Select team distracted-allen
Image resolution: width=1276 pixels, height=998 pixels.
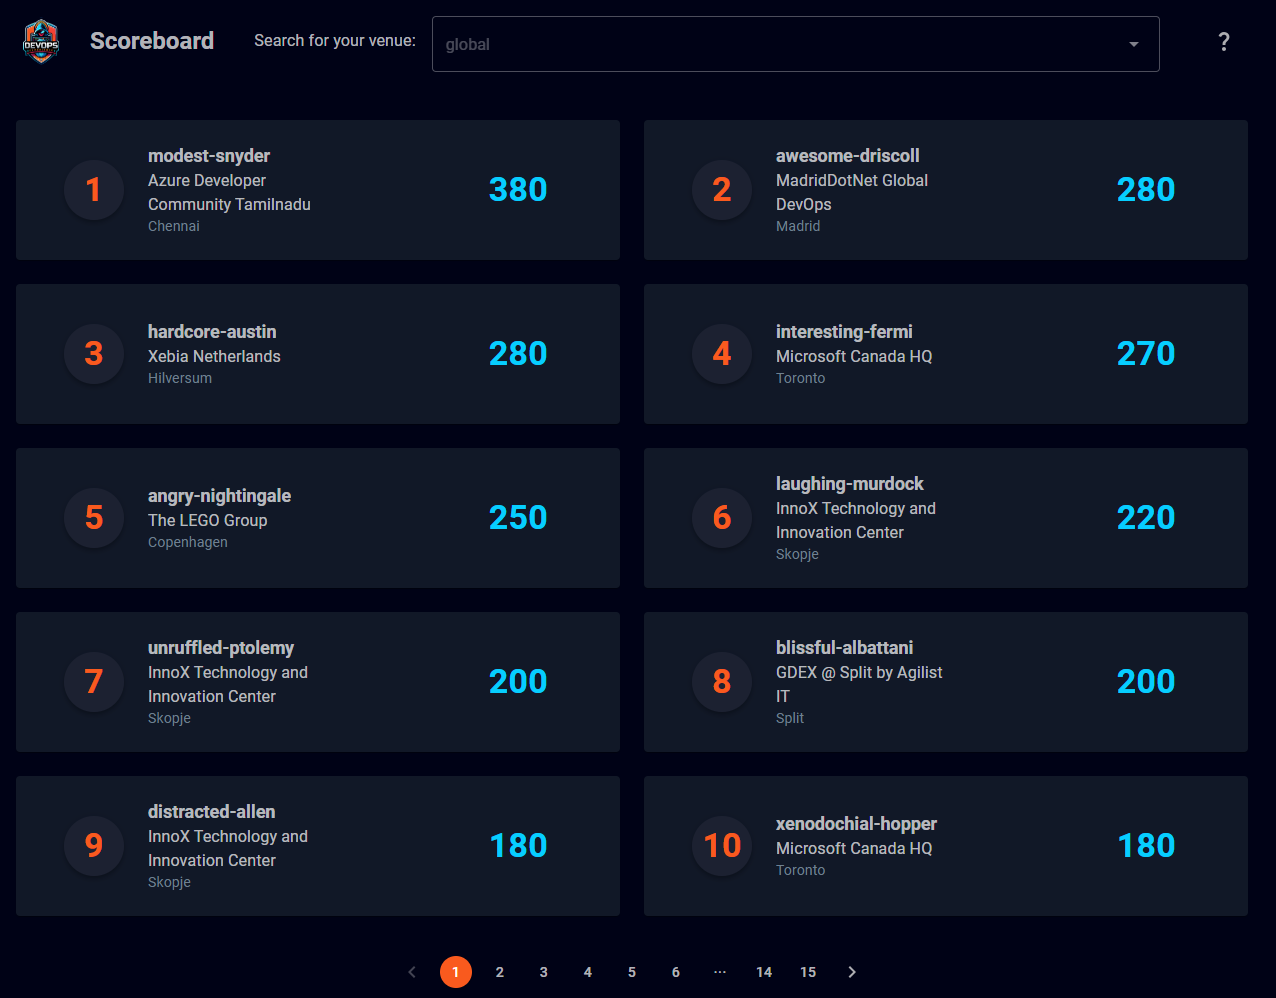[x=212, y=812]
